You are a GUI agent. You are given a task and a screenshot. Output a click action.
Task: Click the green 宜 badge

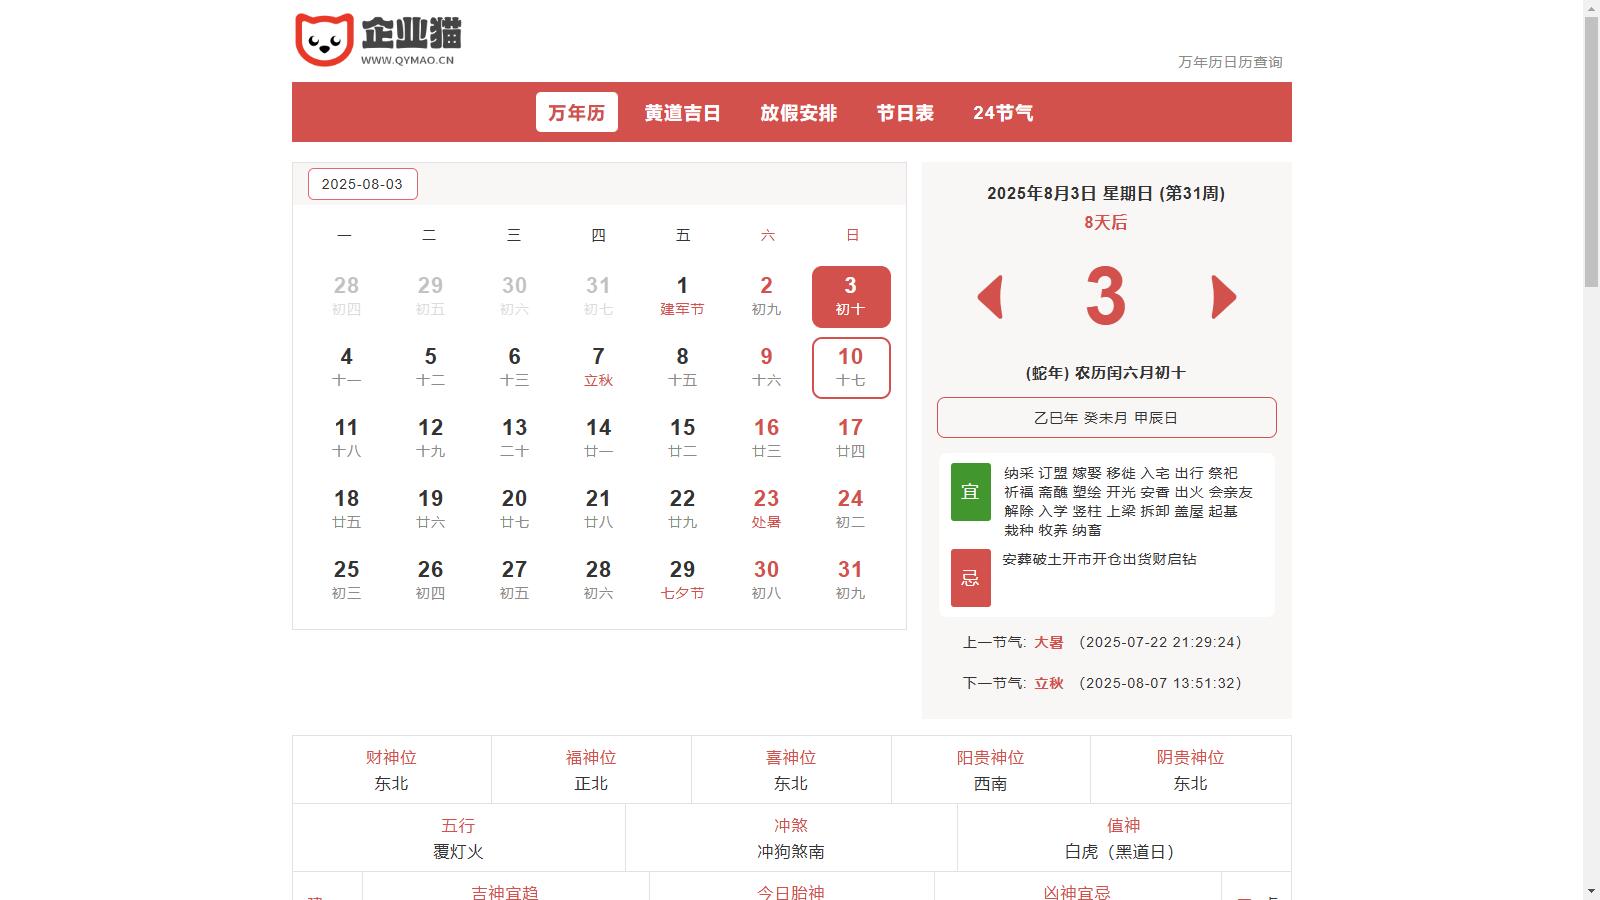(970, 492)
